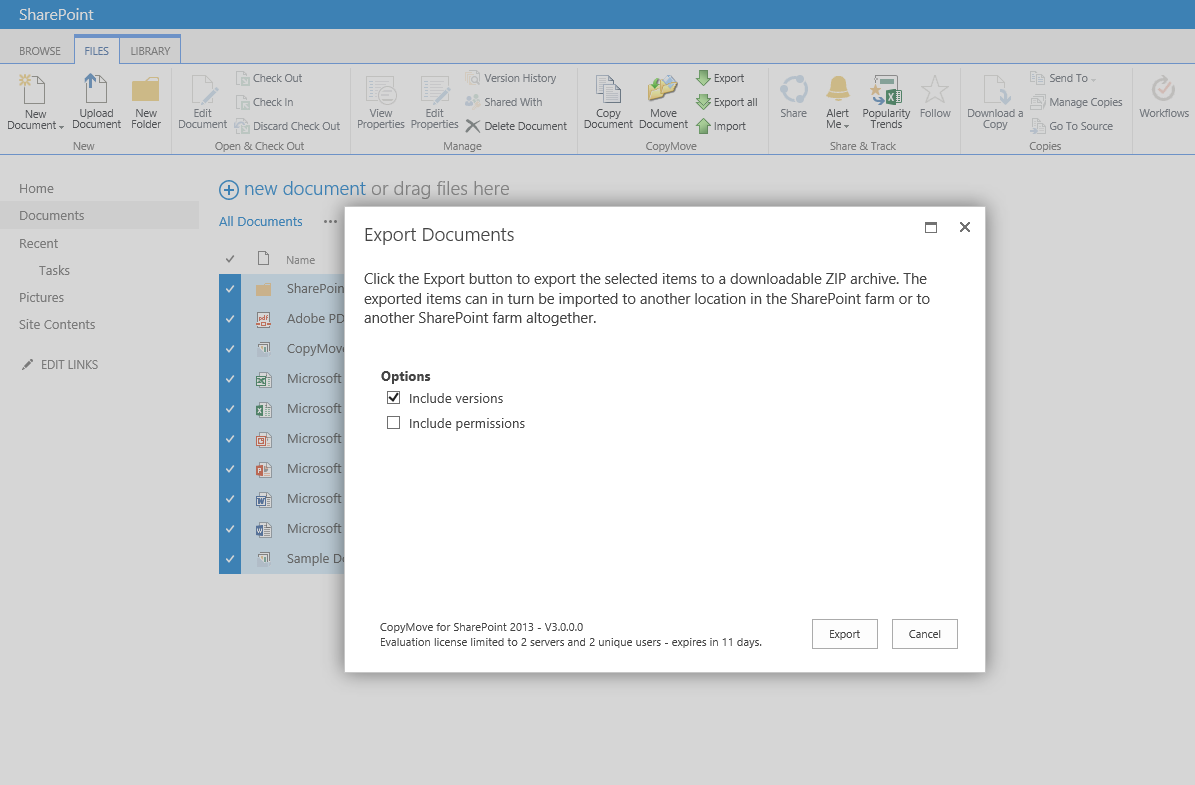Screen dimensions: 1195x785
Task: Open the views ellipsis menu
Action: tap(330, 222)
